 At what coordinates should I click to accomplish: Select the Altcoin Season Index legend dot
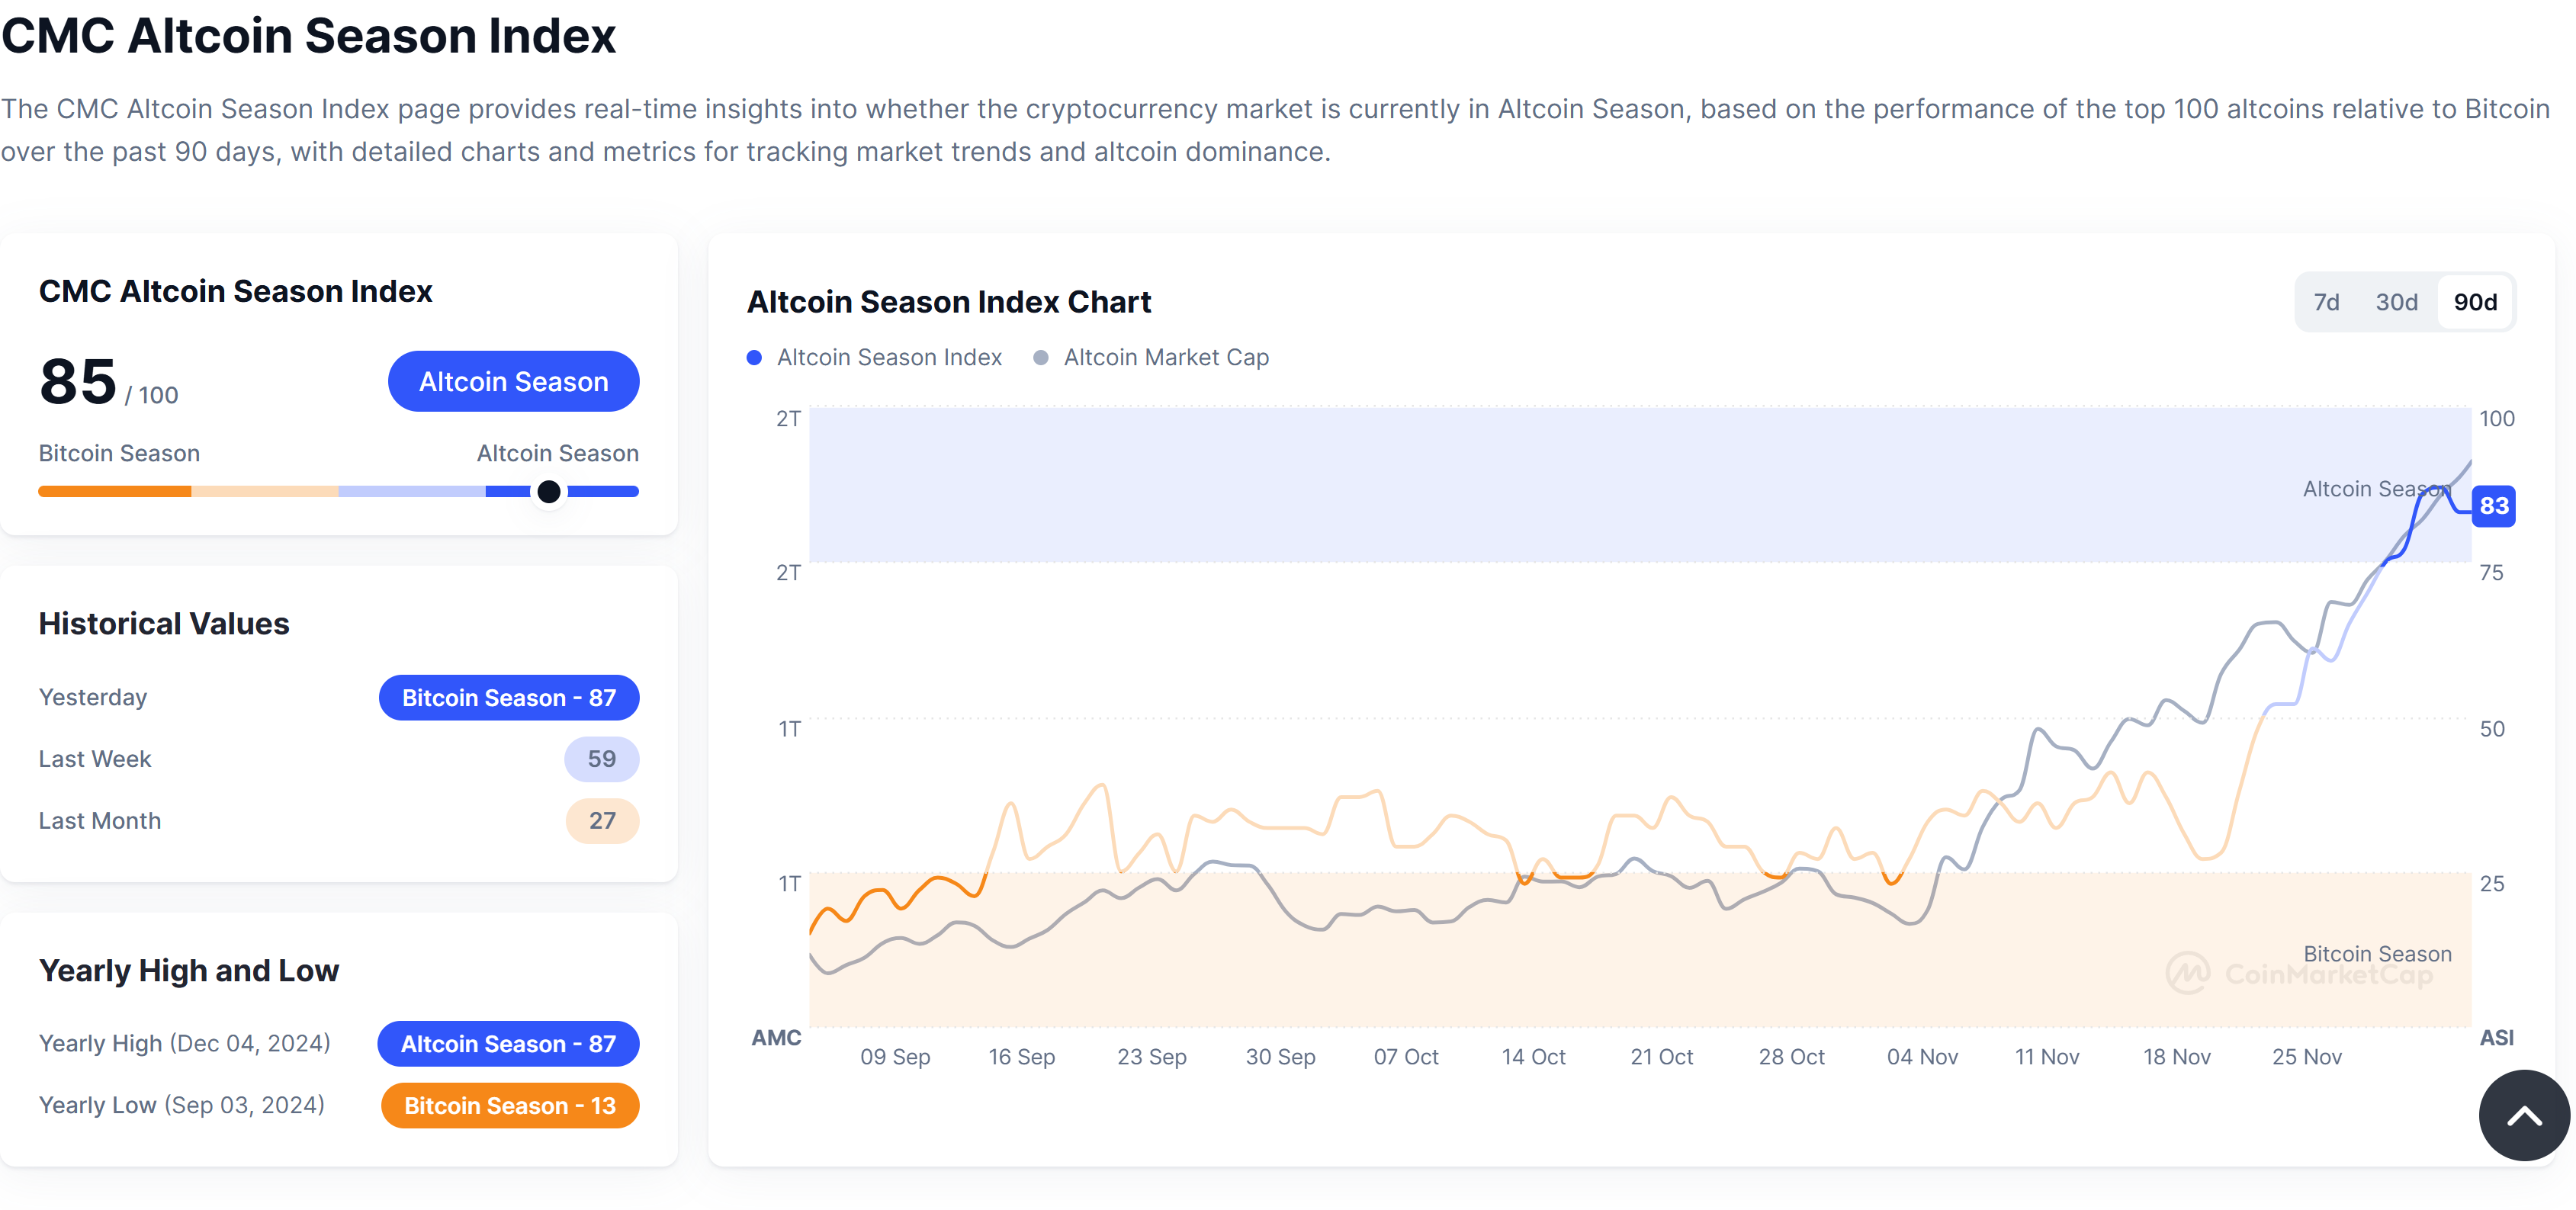[x=755, y=357]
